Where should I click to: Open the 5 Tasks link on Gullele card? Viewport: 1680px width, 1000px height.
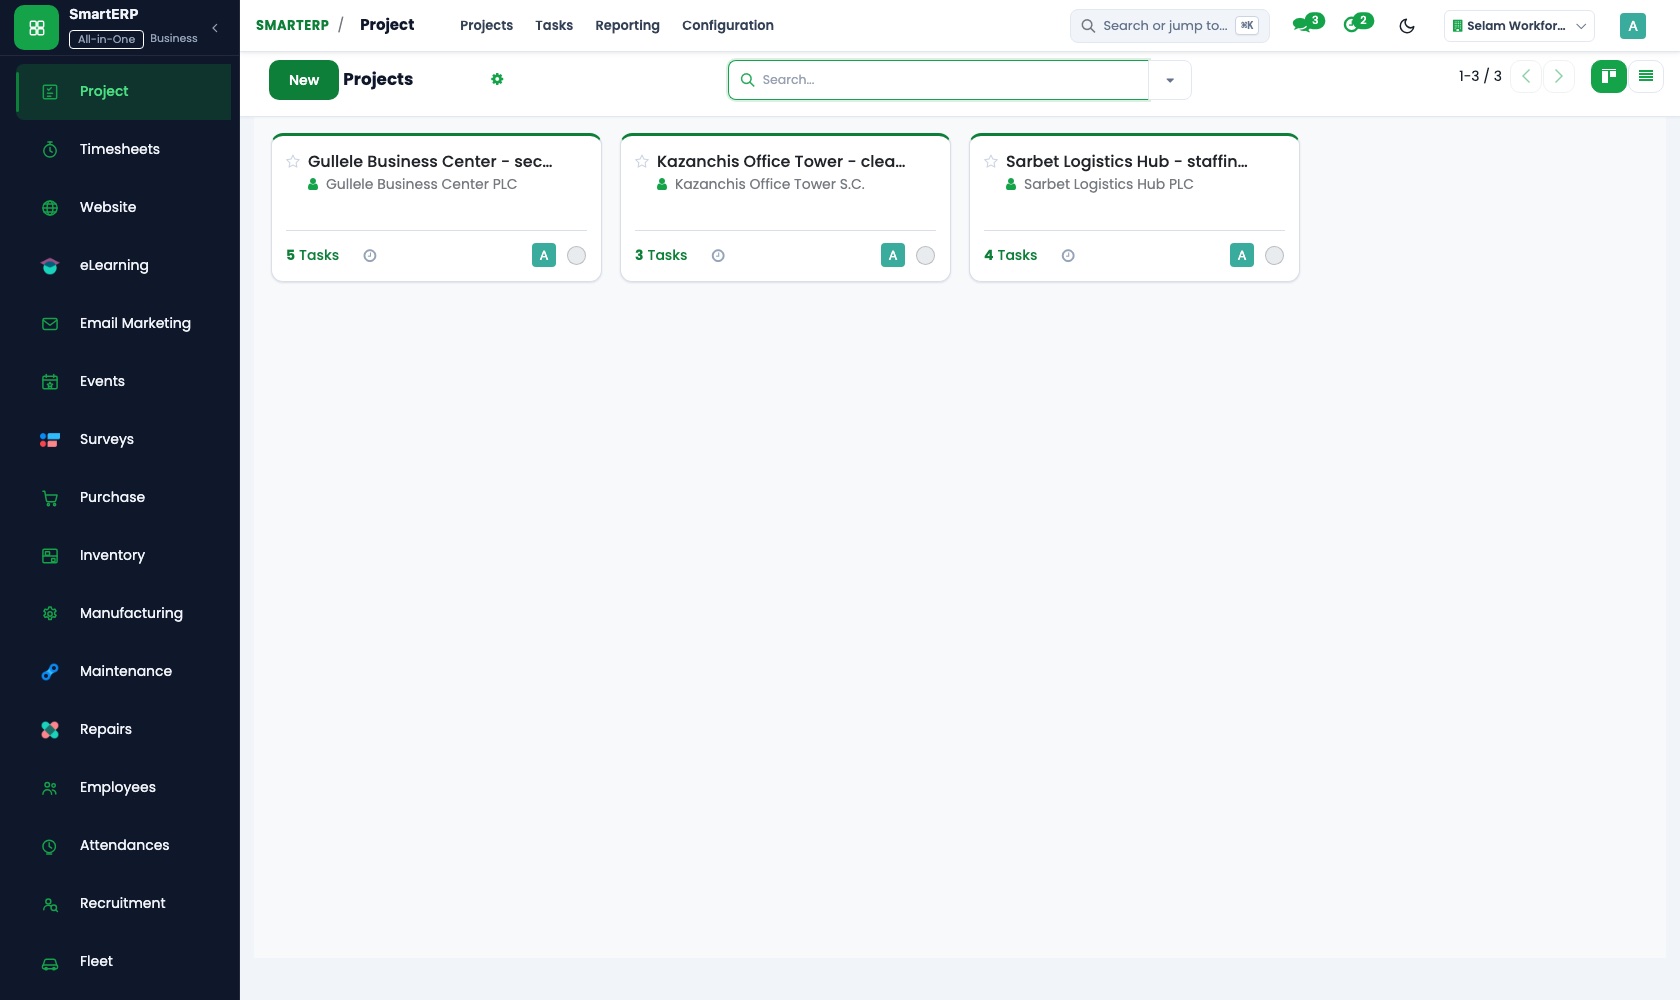[312, 255]
